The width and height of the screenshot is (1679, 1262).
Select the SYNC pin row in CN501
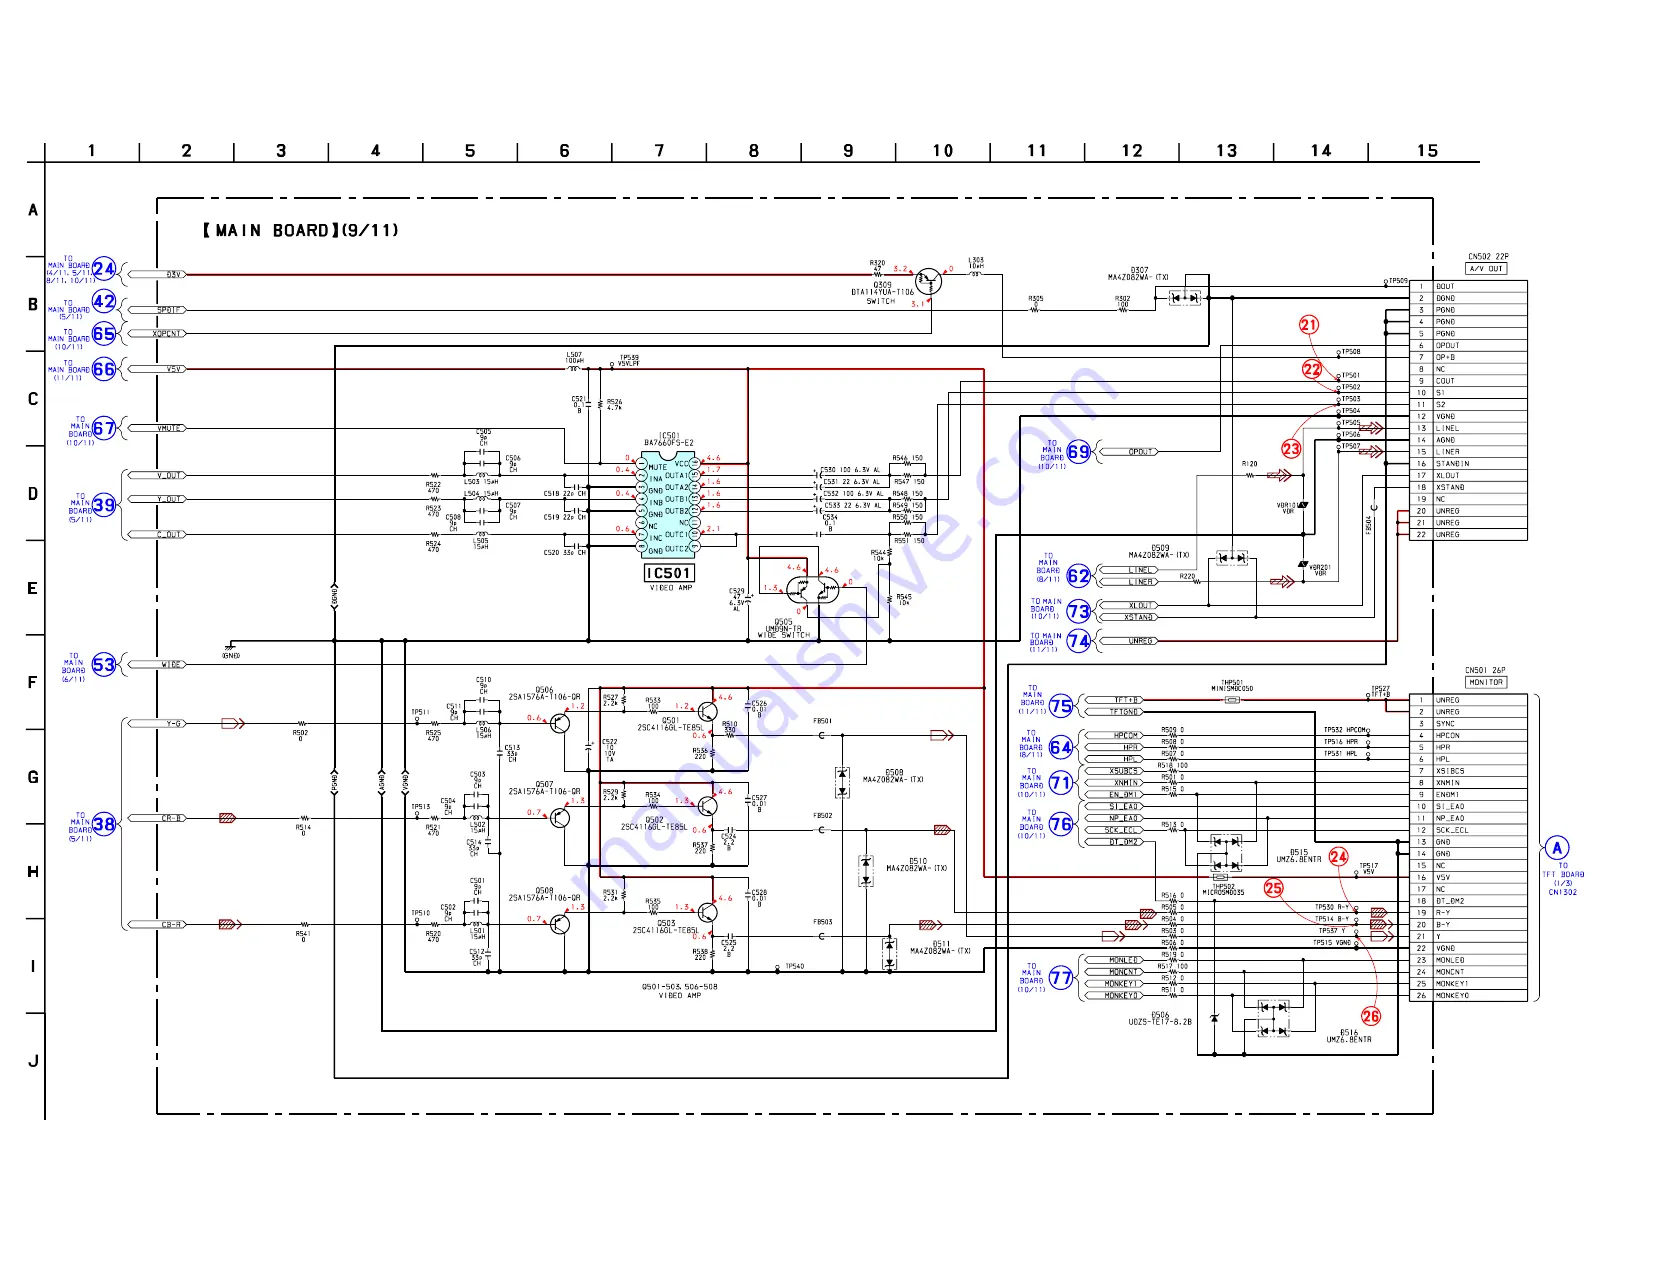(x=1468, y=724)
